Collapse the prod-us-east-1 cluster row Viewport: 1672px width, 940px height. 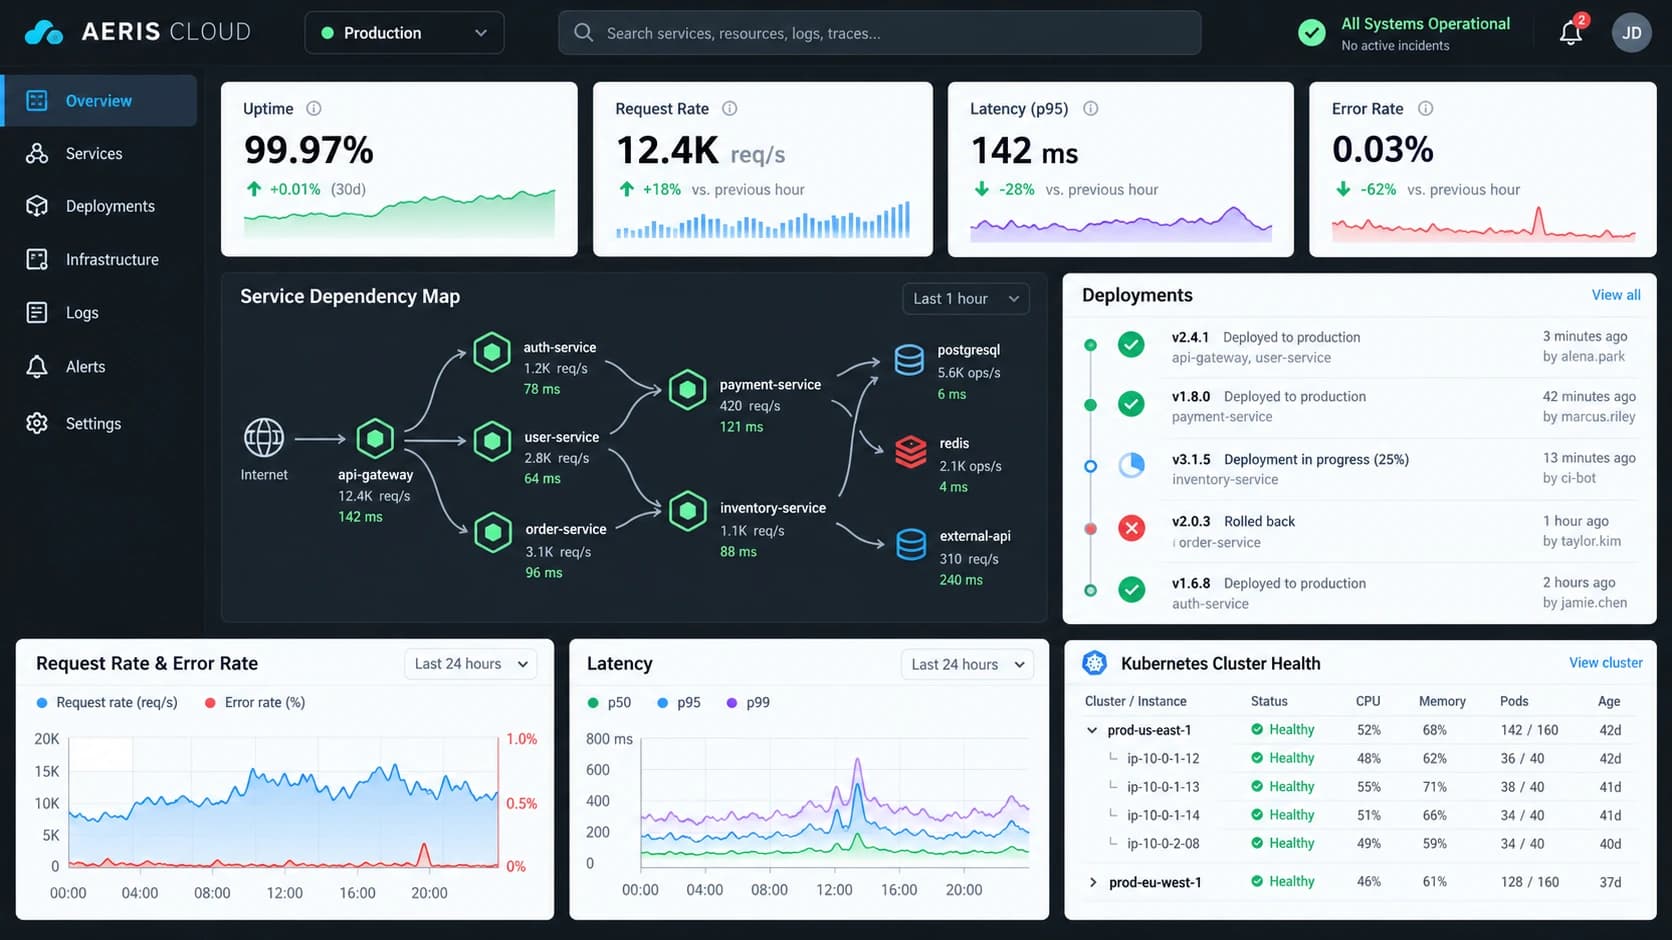coord(1092,730)
